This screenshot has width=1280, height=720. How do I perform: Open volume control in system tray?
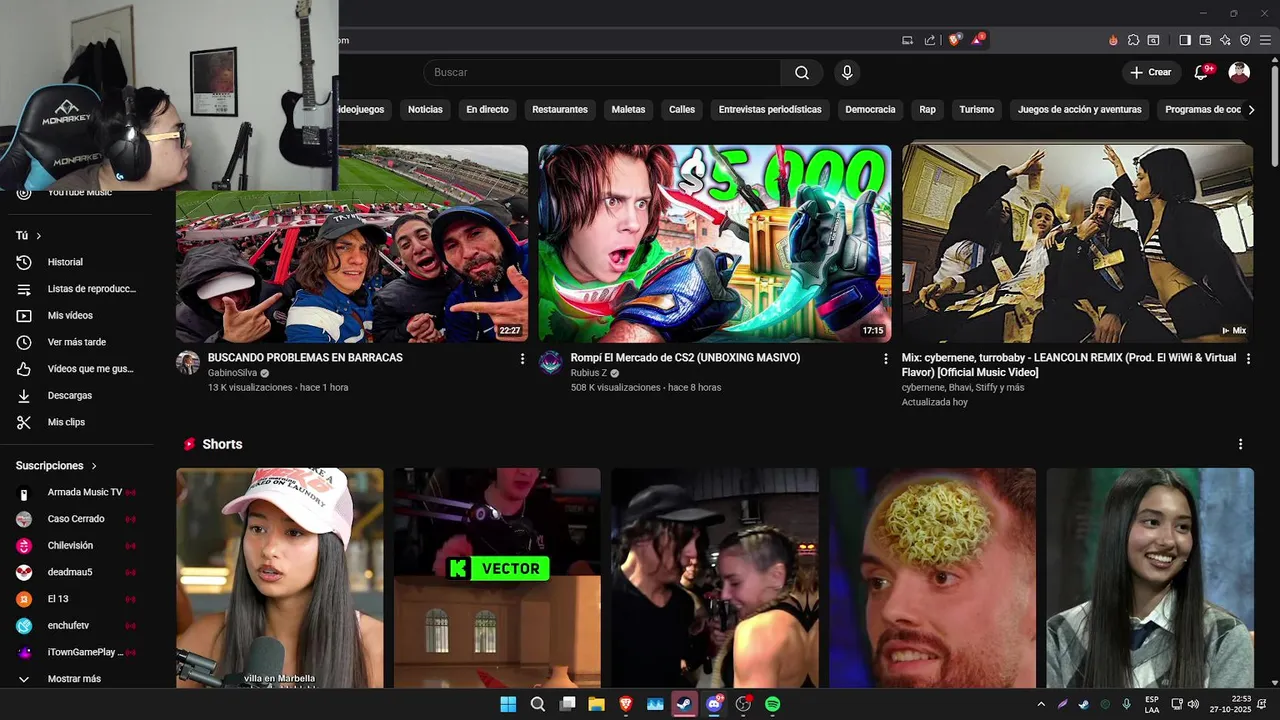coord(1193,704)
